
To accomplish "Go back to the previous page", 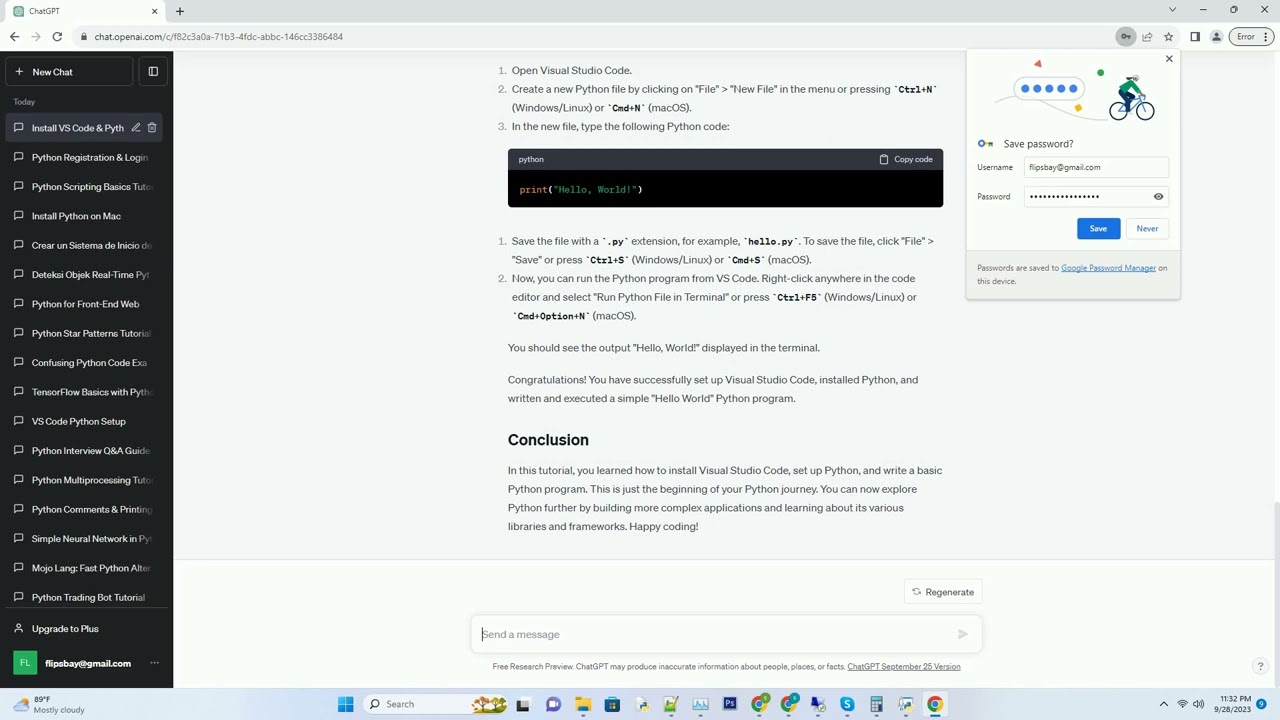I will [14, 37].
